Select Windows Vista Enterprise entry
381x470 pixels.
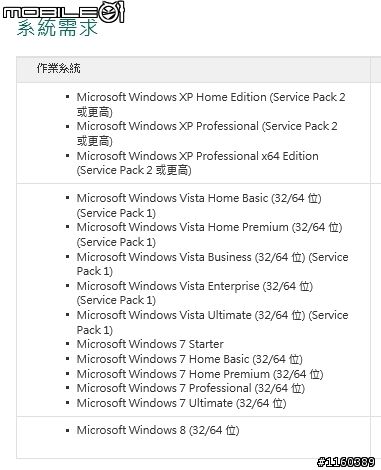pos(195,293)
